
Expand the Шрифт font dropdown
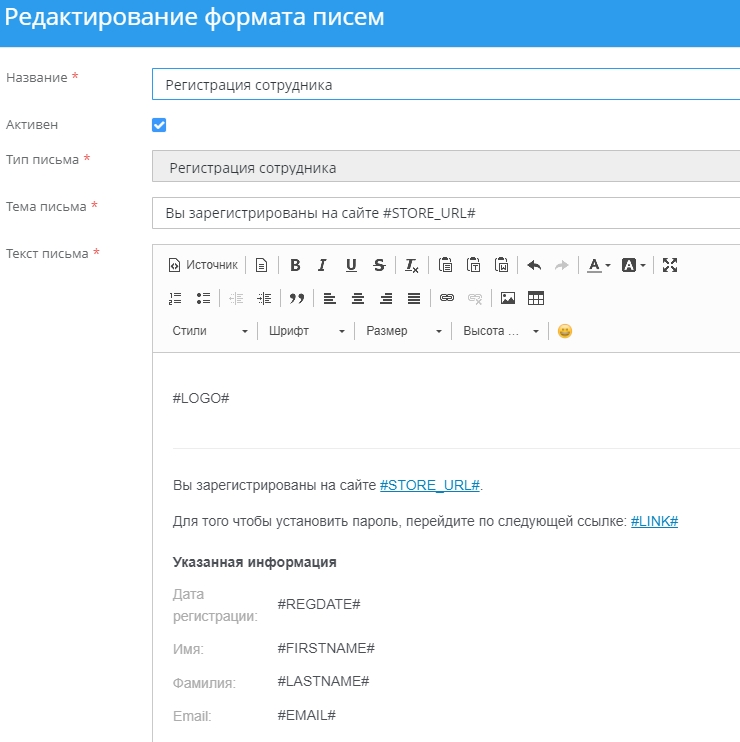[x=306, y=331]
